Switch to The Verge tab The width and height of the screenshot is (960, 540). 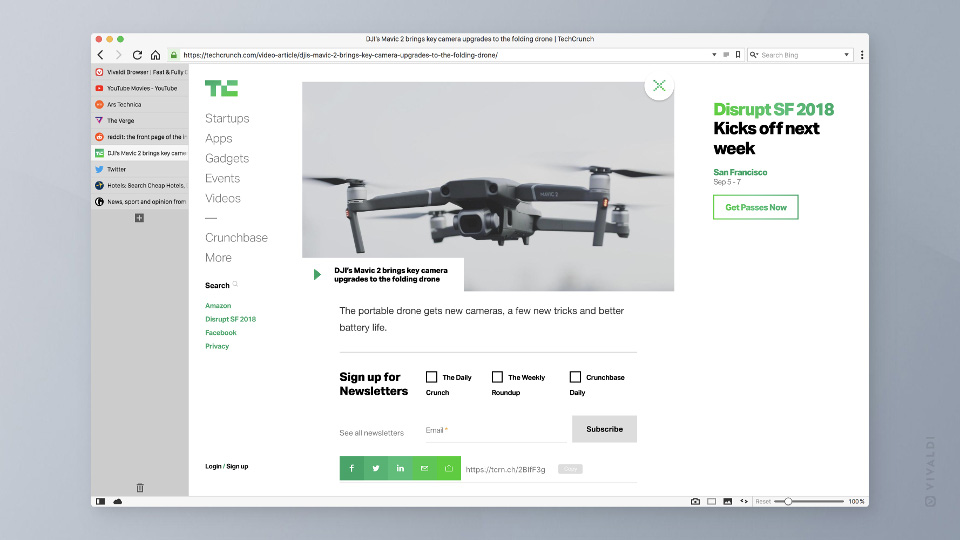tap(140, 121)
